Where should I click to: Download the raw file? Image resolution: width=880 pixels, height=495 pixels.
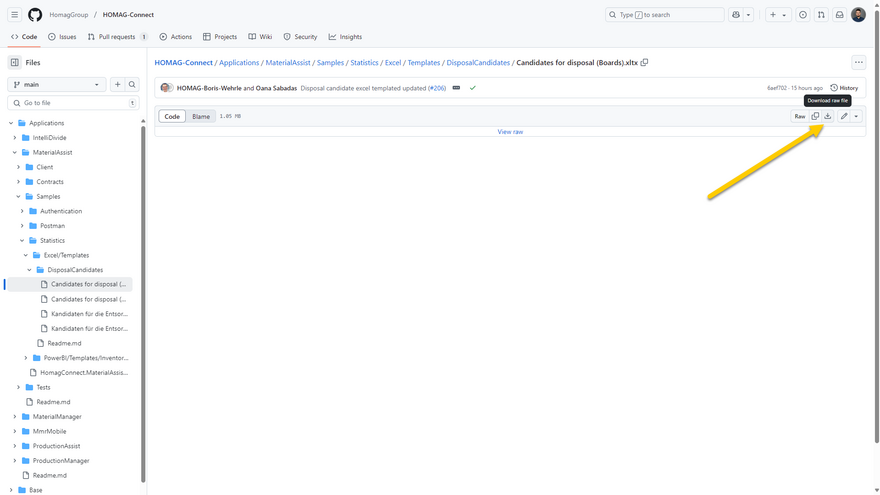(x=827, y=116)
